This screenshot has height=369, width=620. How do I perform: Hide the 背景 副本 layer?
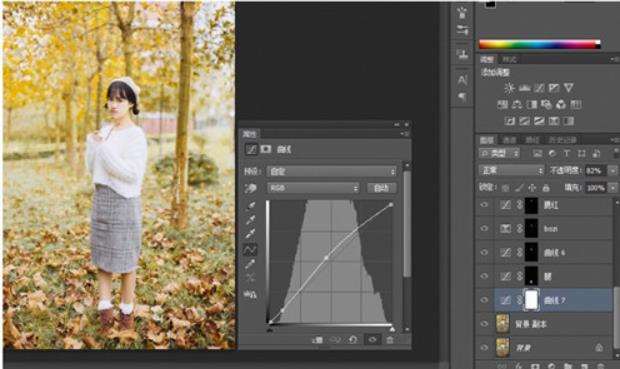click(x=484, y=324)
